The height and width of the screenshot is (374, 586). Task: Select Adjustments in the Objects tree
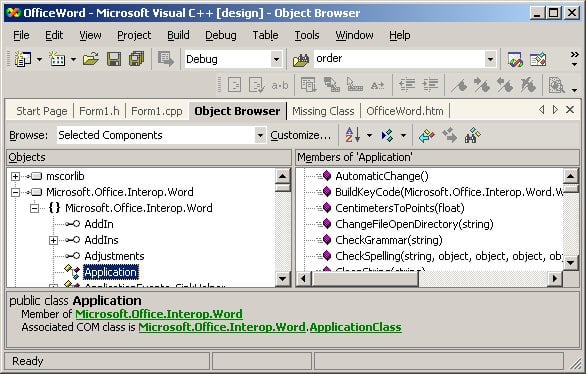tap(114, 256)
